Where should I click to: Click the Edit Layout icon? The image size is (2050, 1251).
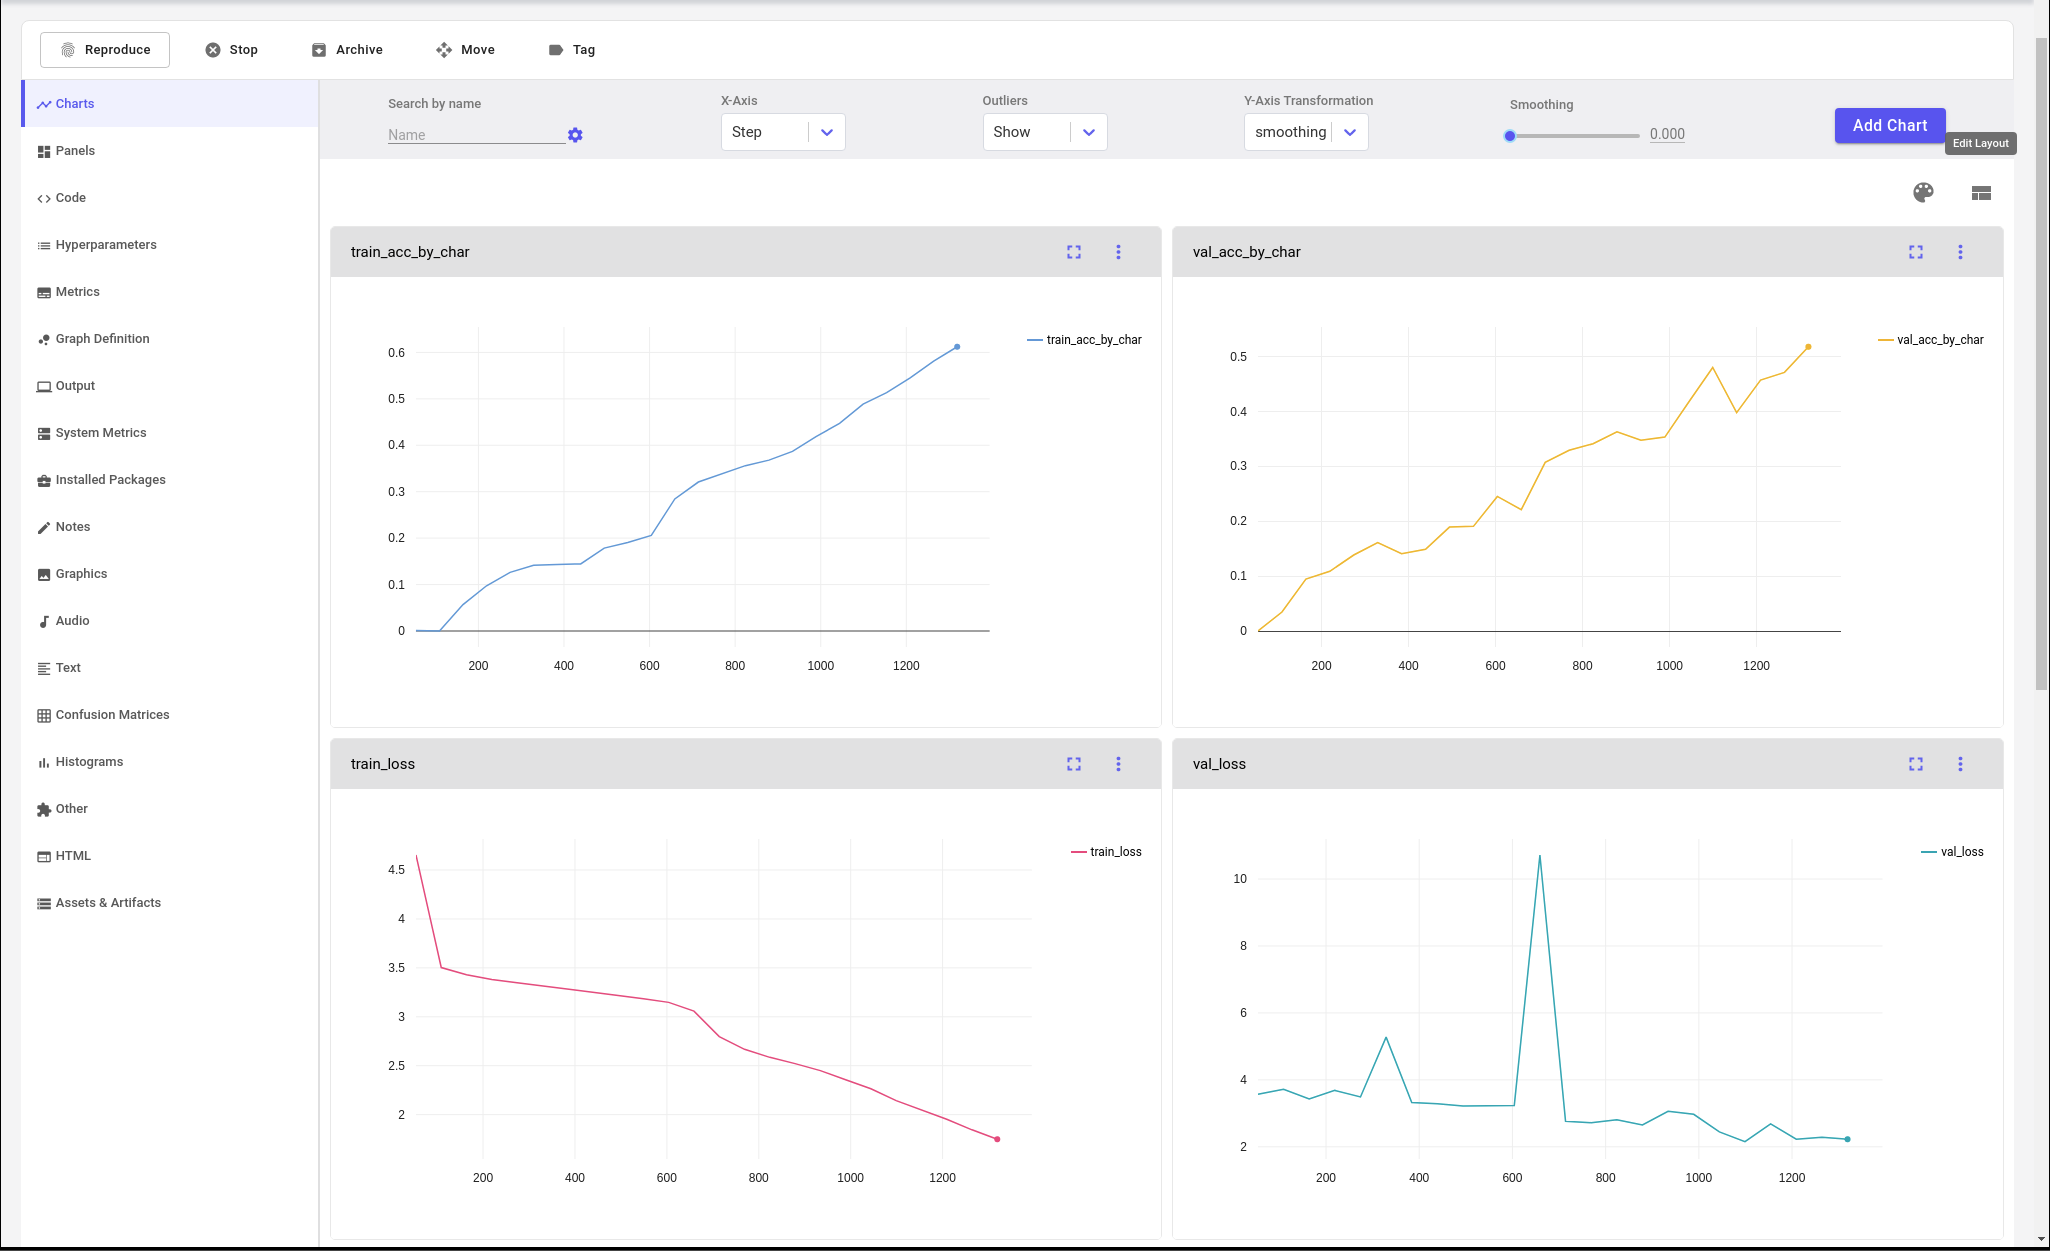(x=1981, y=193)
